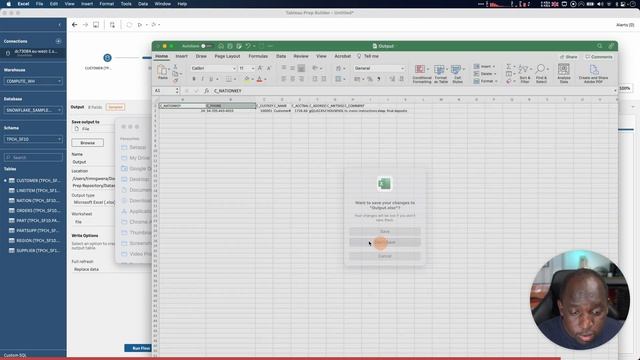The image size is (640, 360).
Task: Click the Name Box showing A1
Action: [166, 91]
